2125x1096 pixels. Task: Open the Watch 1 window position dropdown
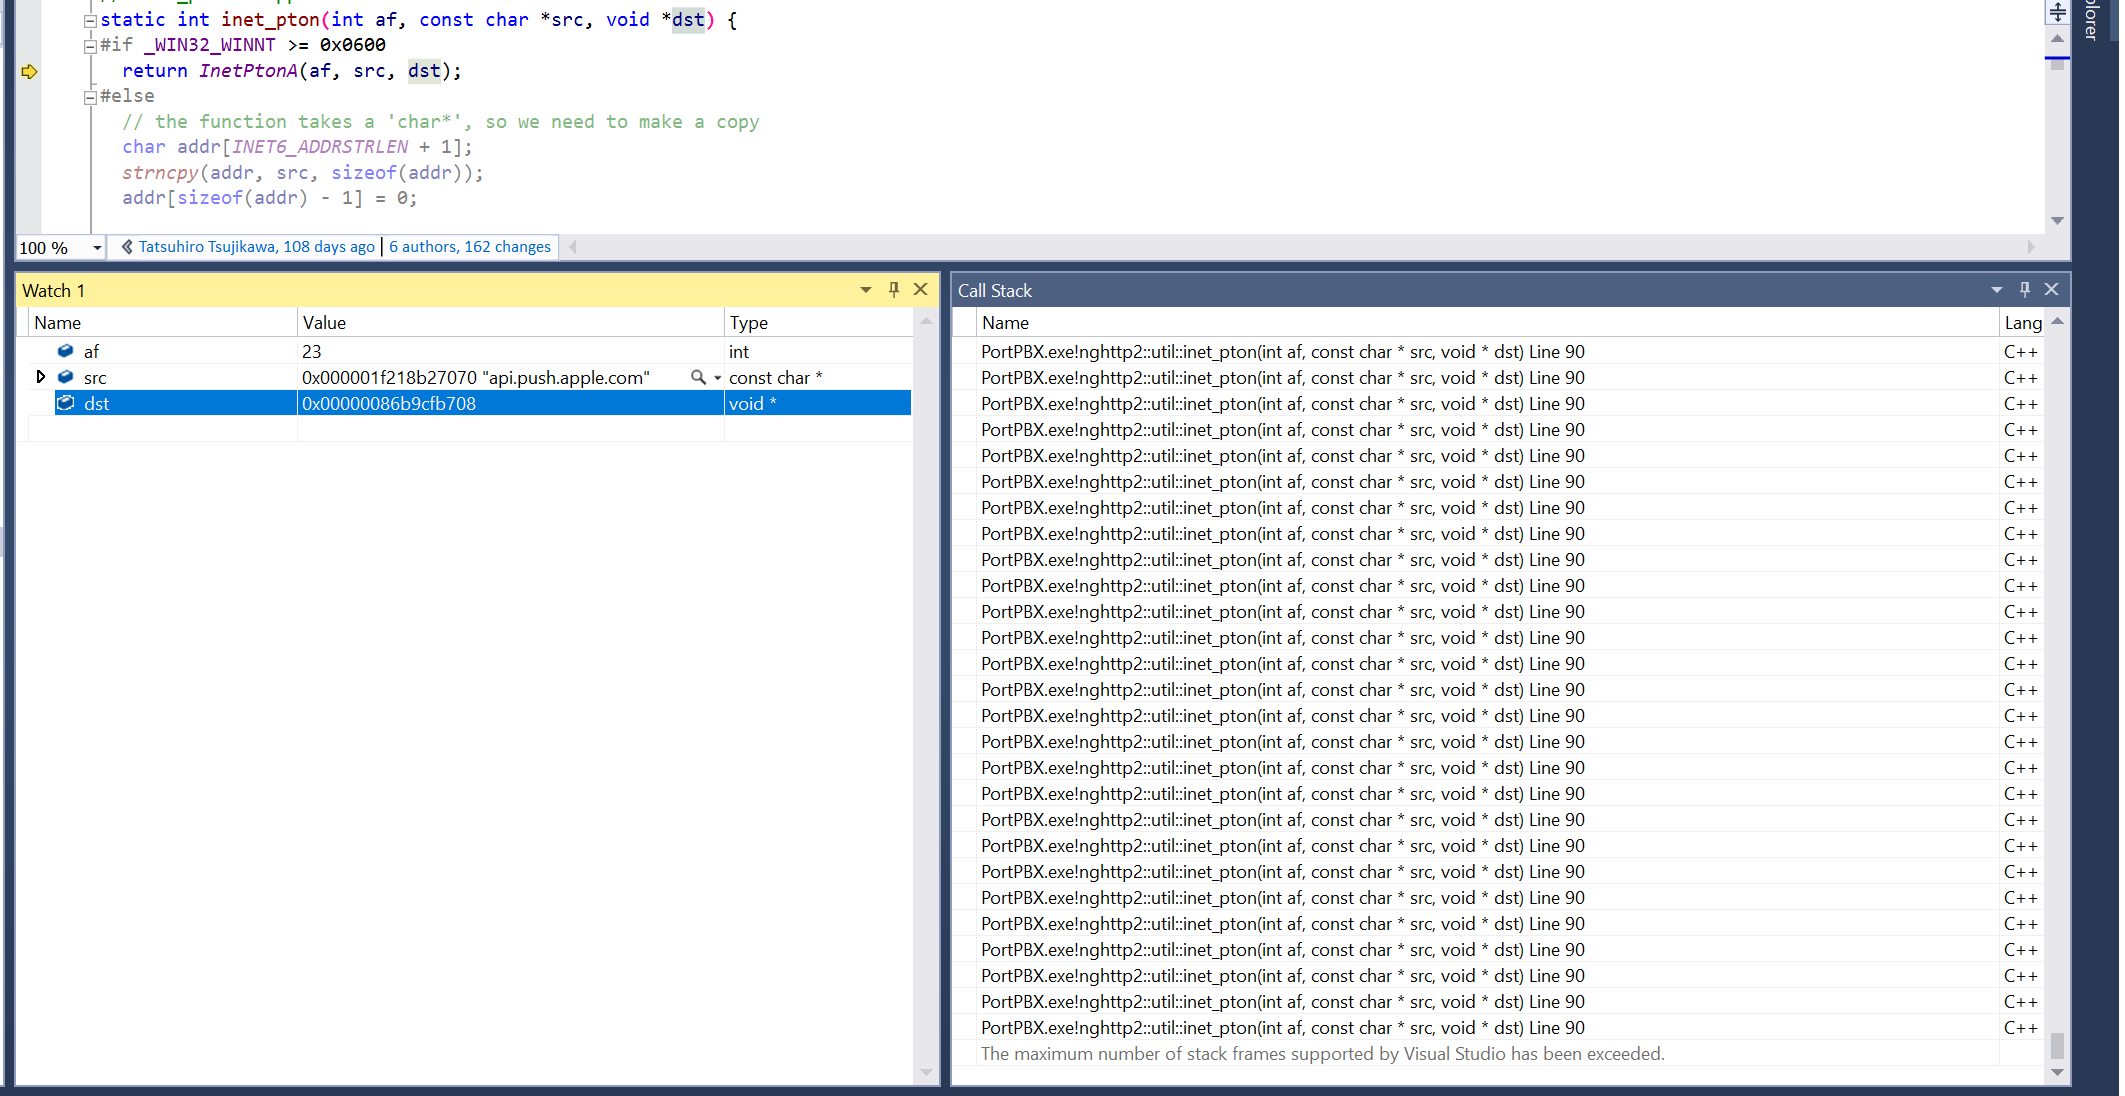864,289
